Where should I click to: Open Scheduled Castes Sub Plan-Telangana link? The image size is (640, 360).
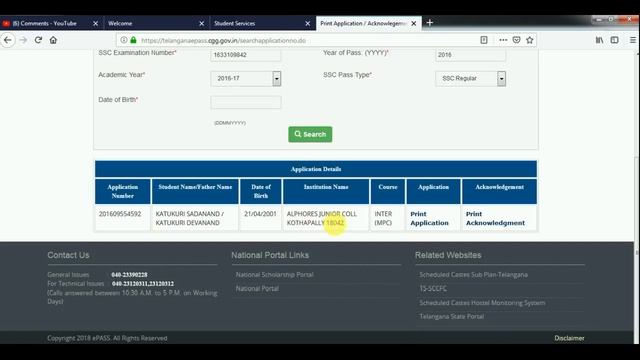tap(473, 275)
